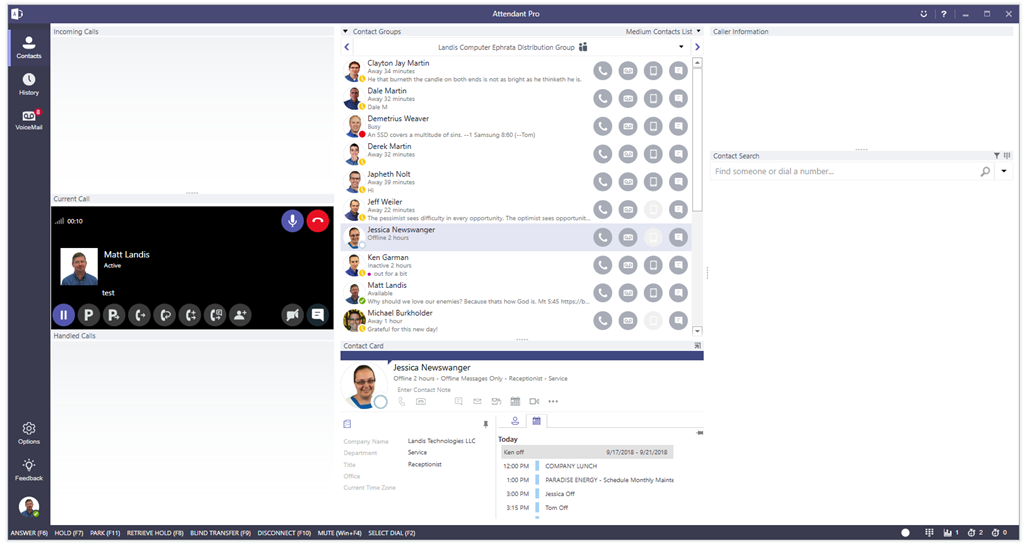Switch to contact card person tab

tap(515, 421)
